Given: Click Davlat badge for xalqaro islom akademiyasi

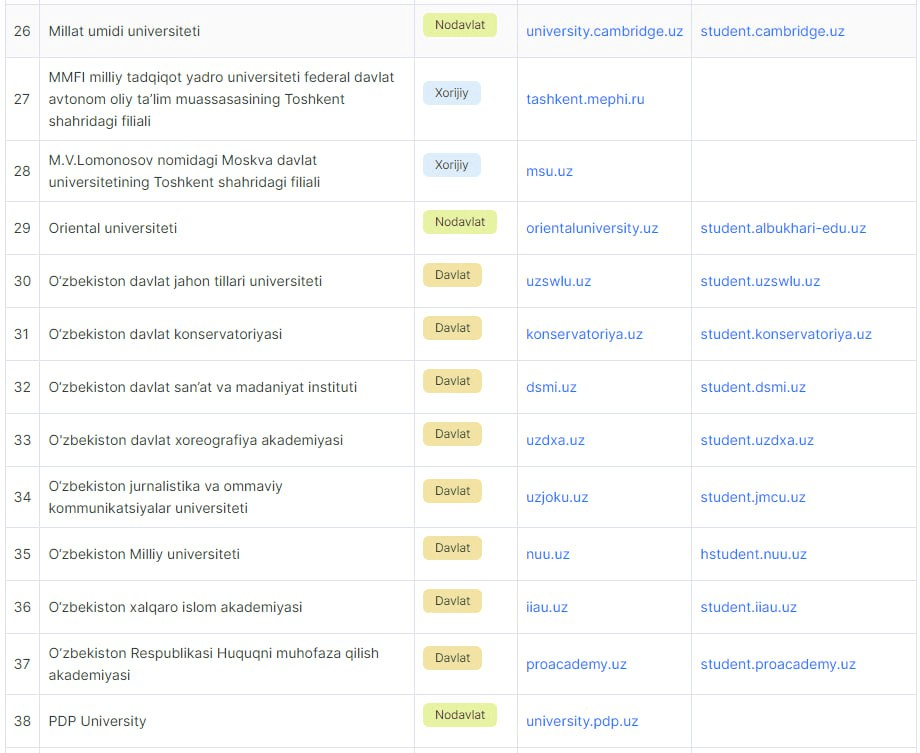Looking at the screenshot, I should 452,601.
